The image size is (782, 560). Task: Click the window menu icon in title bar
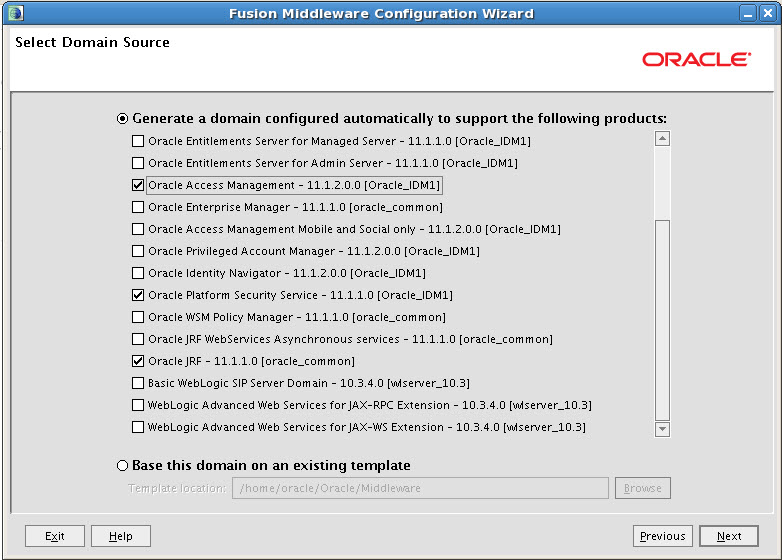[14, 13]
